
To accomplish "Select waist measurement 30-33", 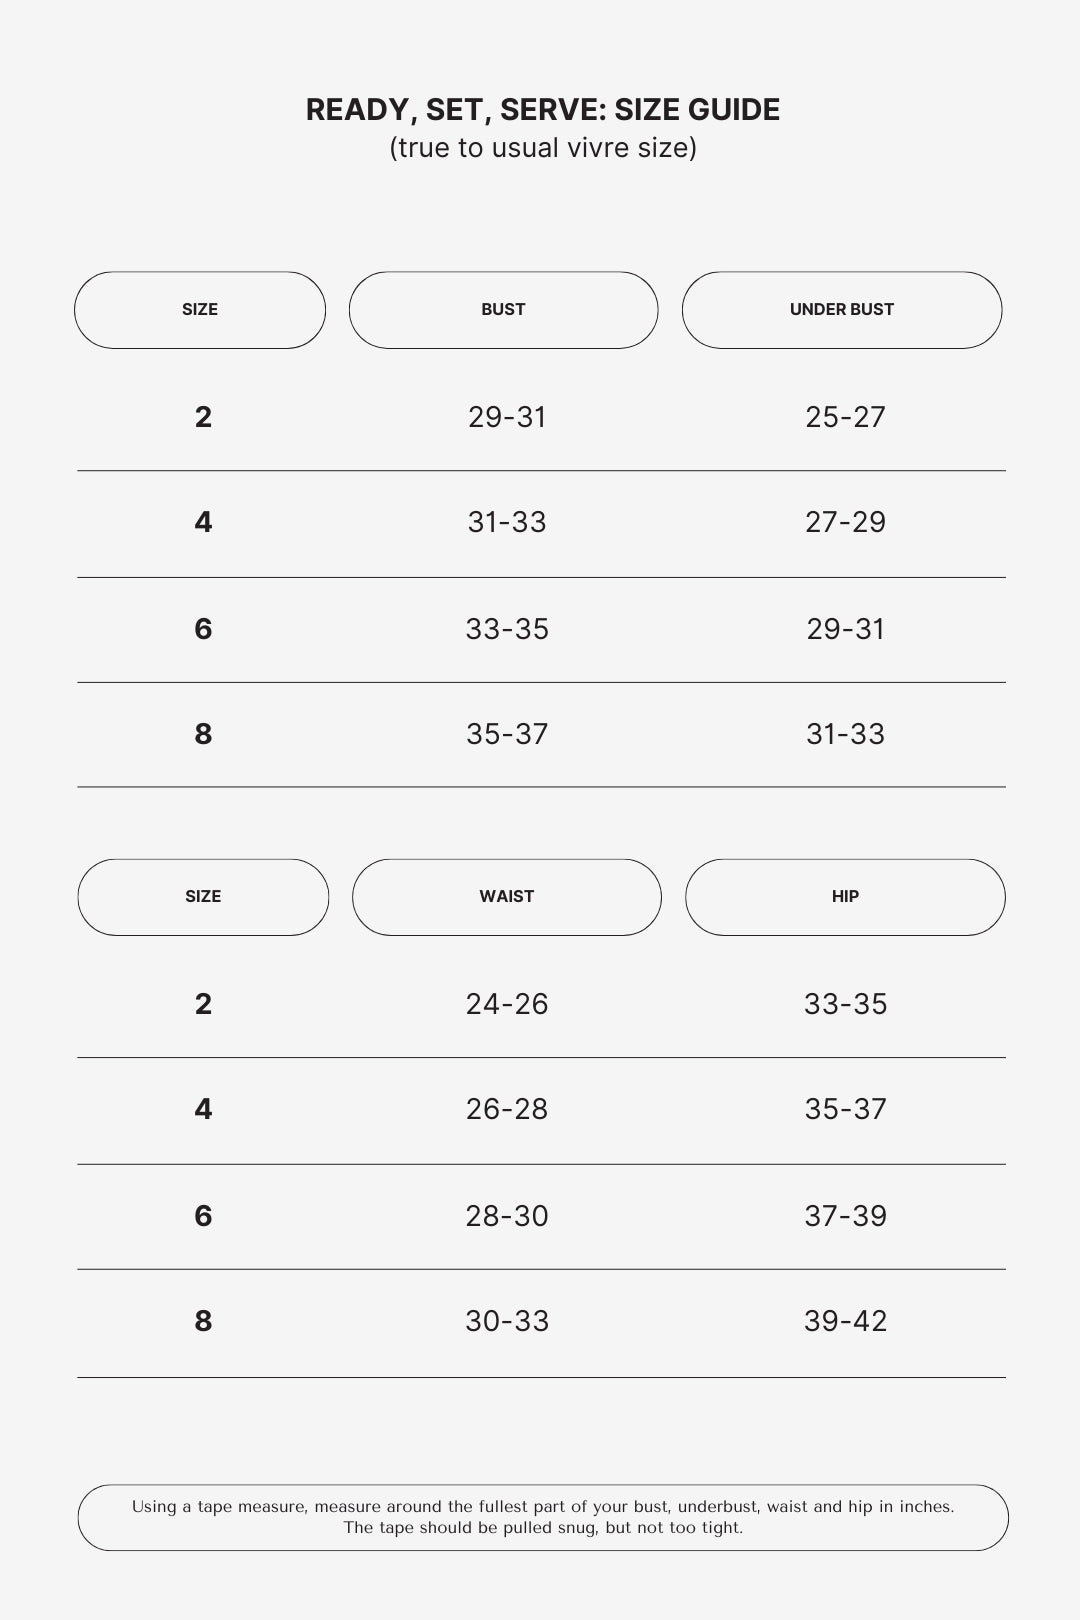I will coord(507,1321).
